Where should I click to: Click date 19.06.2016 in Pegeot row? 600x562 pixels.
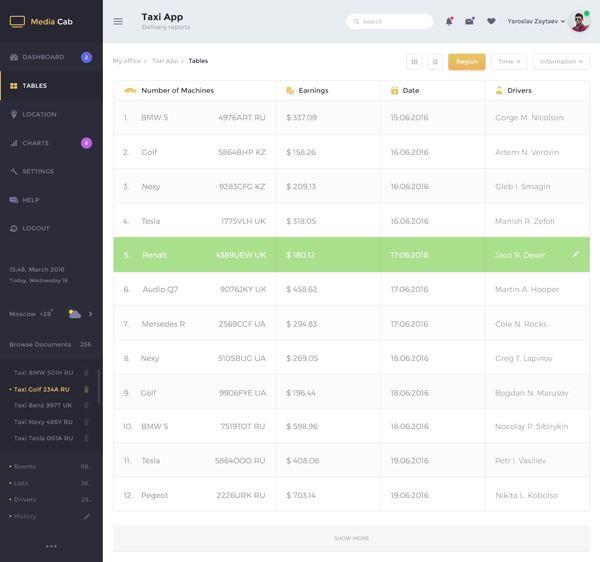409,495
